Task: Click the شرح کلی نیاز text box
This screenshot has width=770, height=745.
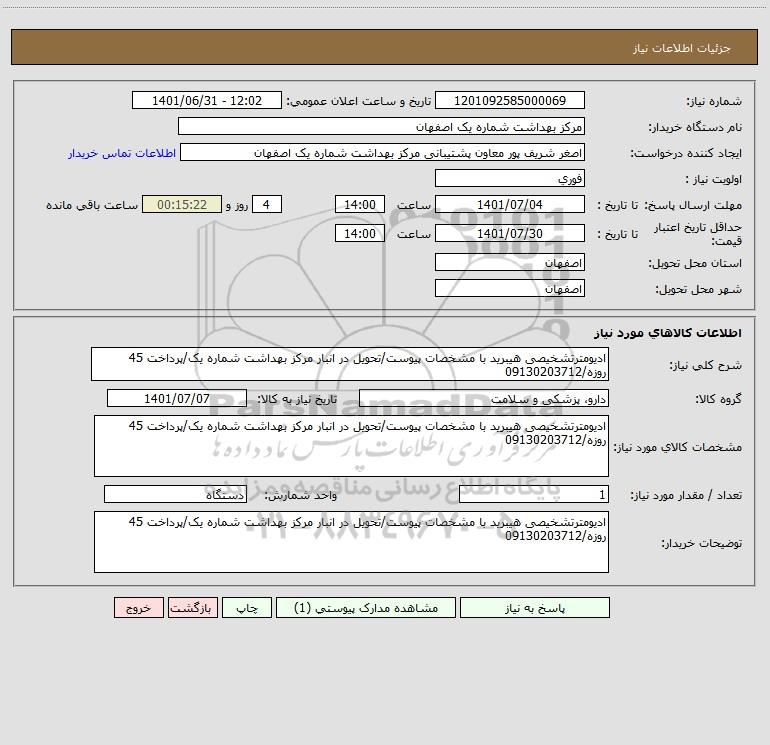Action: [x=350, y=364]
